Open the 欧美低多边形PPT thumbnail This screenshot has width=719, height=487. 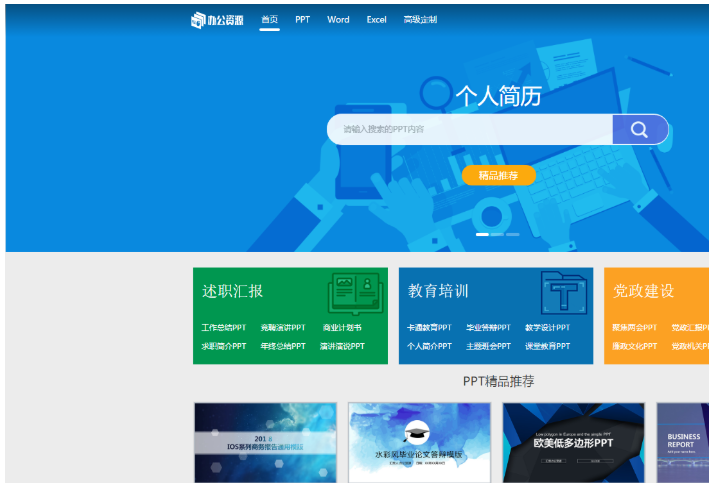[x=573, y=443]
